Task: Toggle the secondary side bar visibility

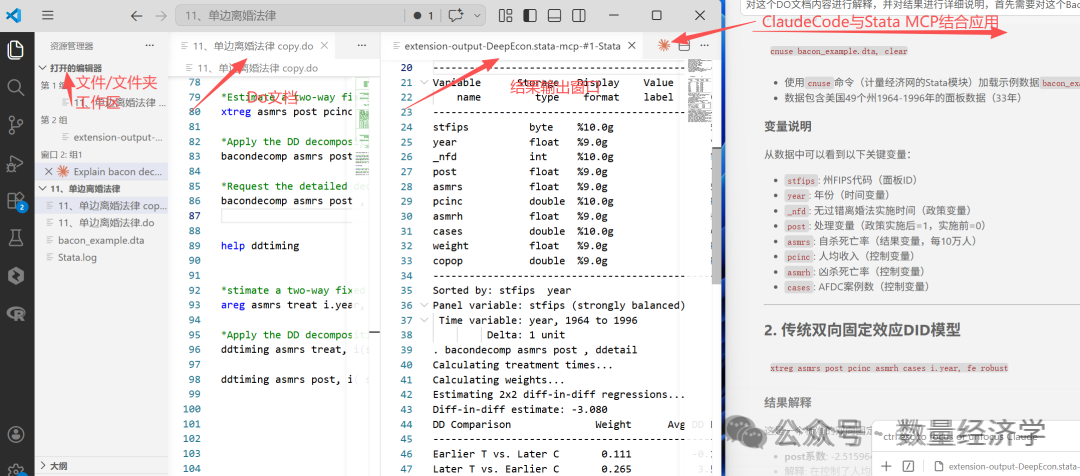Action: [579, 15]
